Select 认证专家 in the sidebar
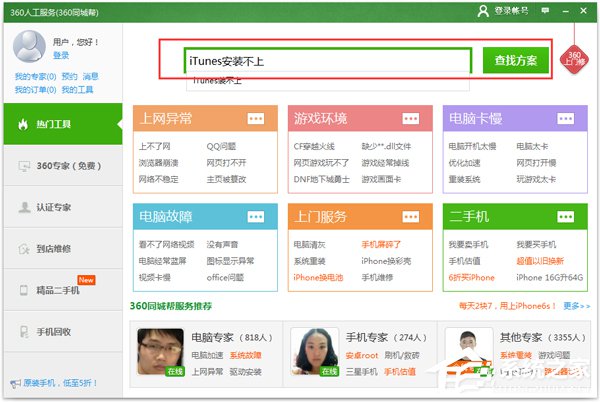 61,207
